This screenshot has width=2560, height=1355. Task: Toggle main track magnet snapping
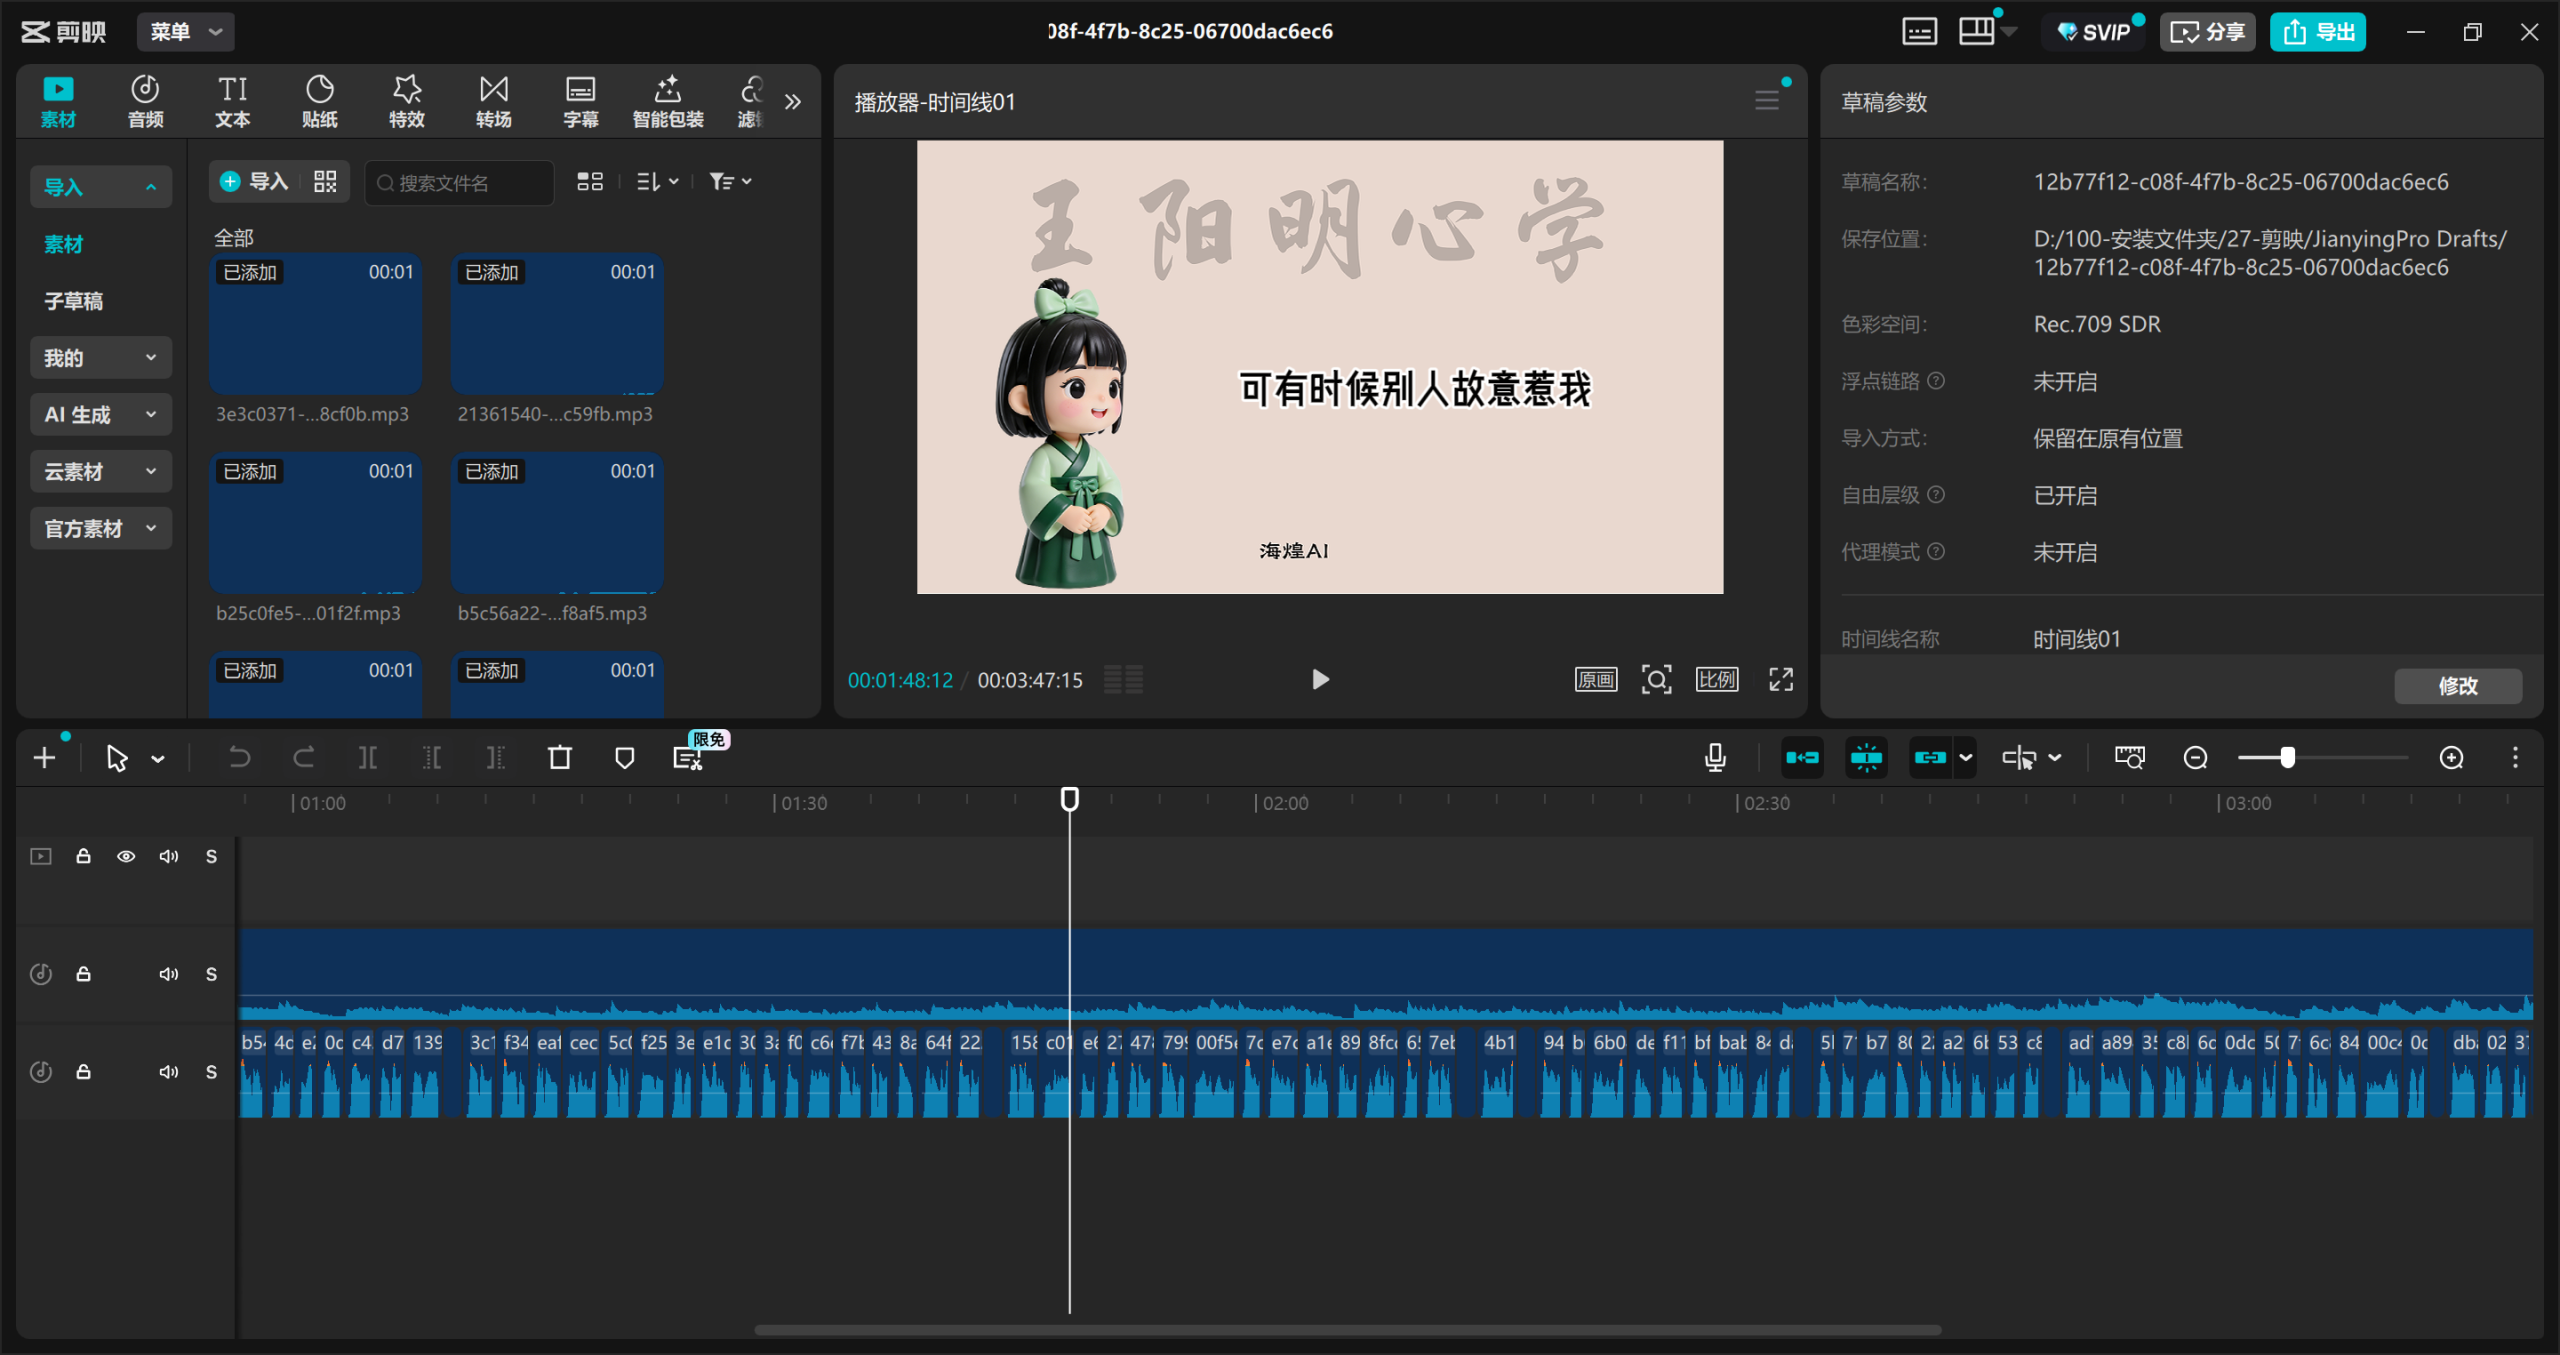pyautogui.click(x=1802, y=758)
